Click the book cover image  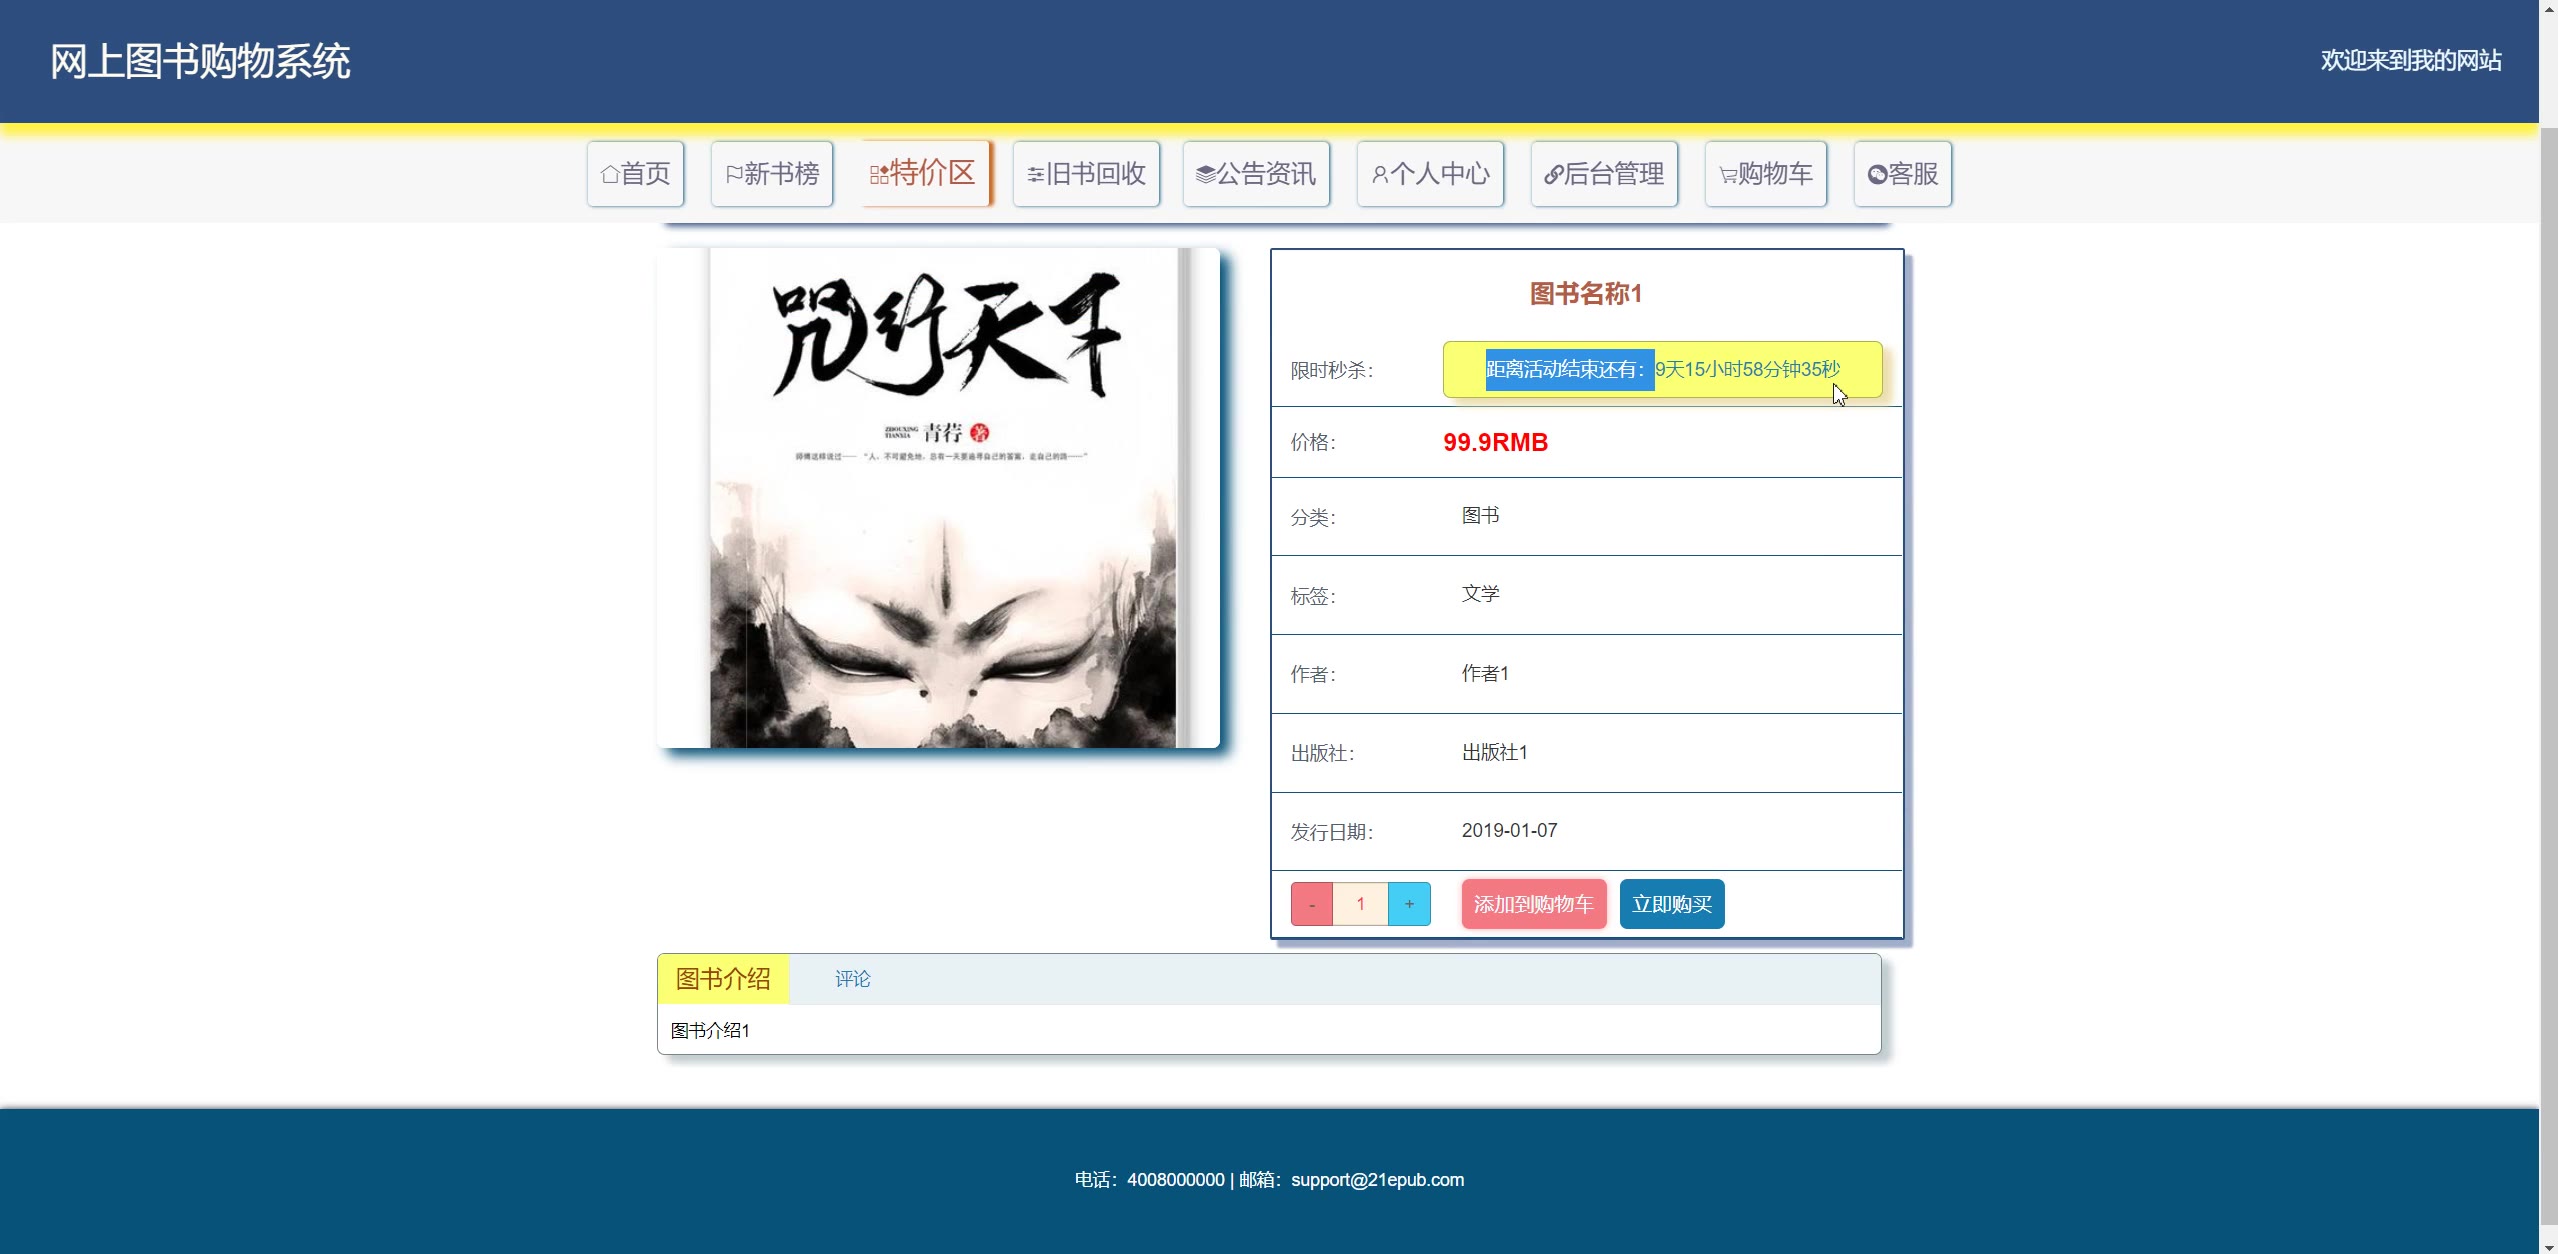(x=938, y=497)
